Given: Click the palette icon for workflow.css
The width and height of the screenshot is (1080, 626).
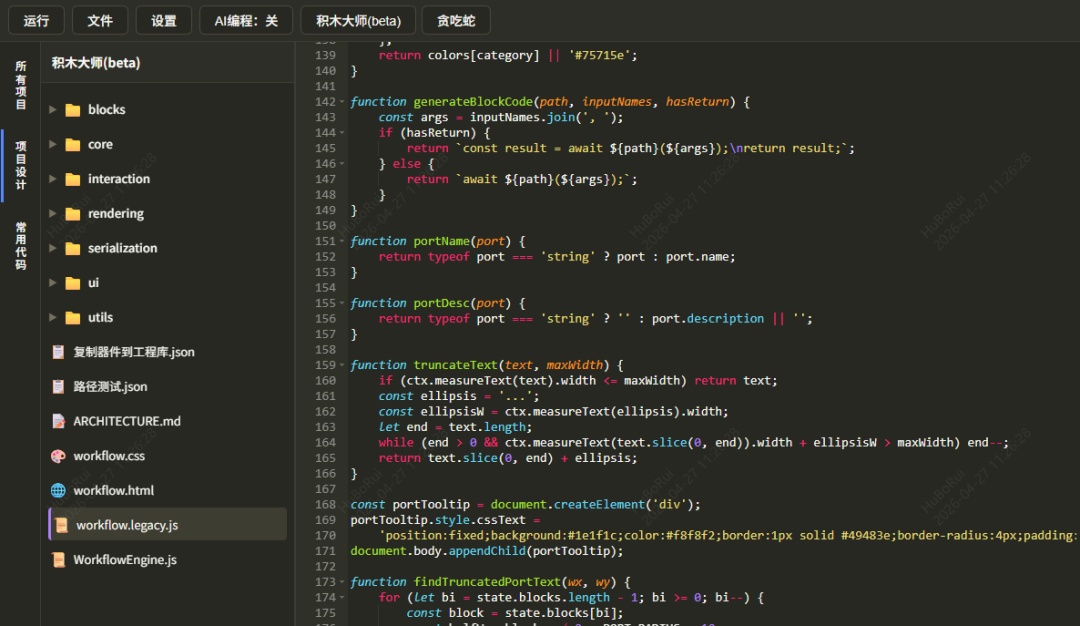Looking at the screenshot, I should 59,456.
